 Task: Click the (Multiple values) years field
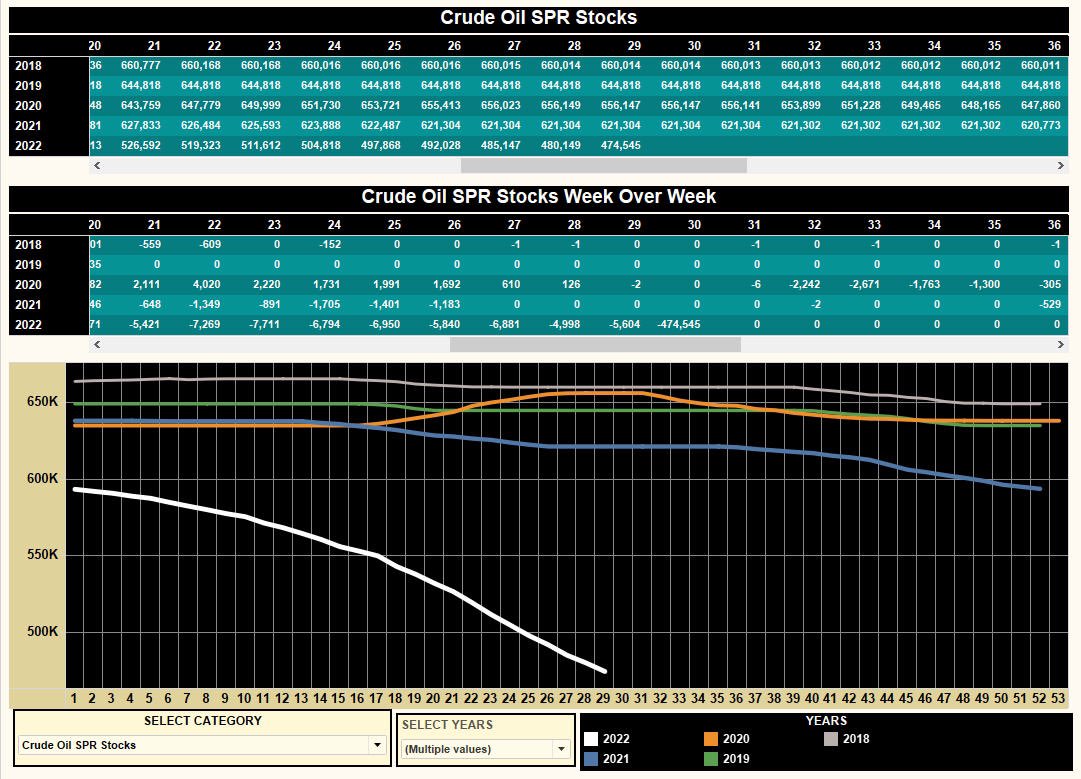coord(485,749)
